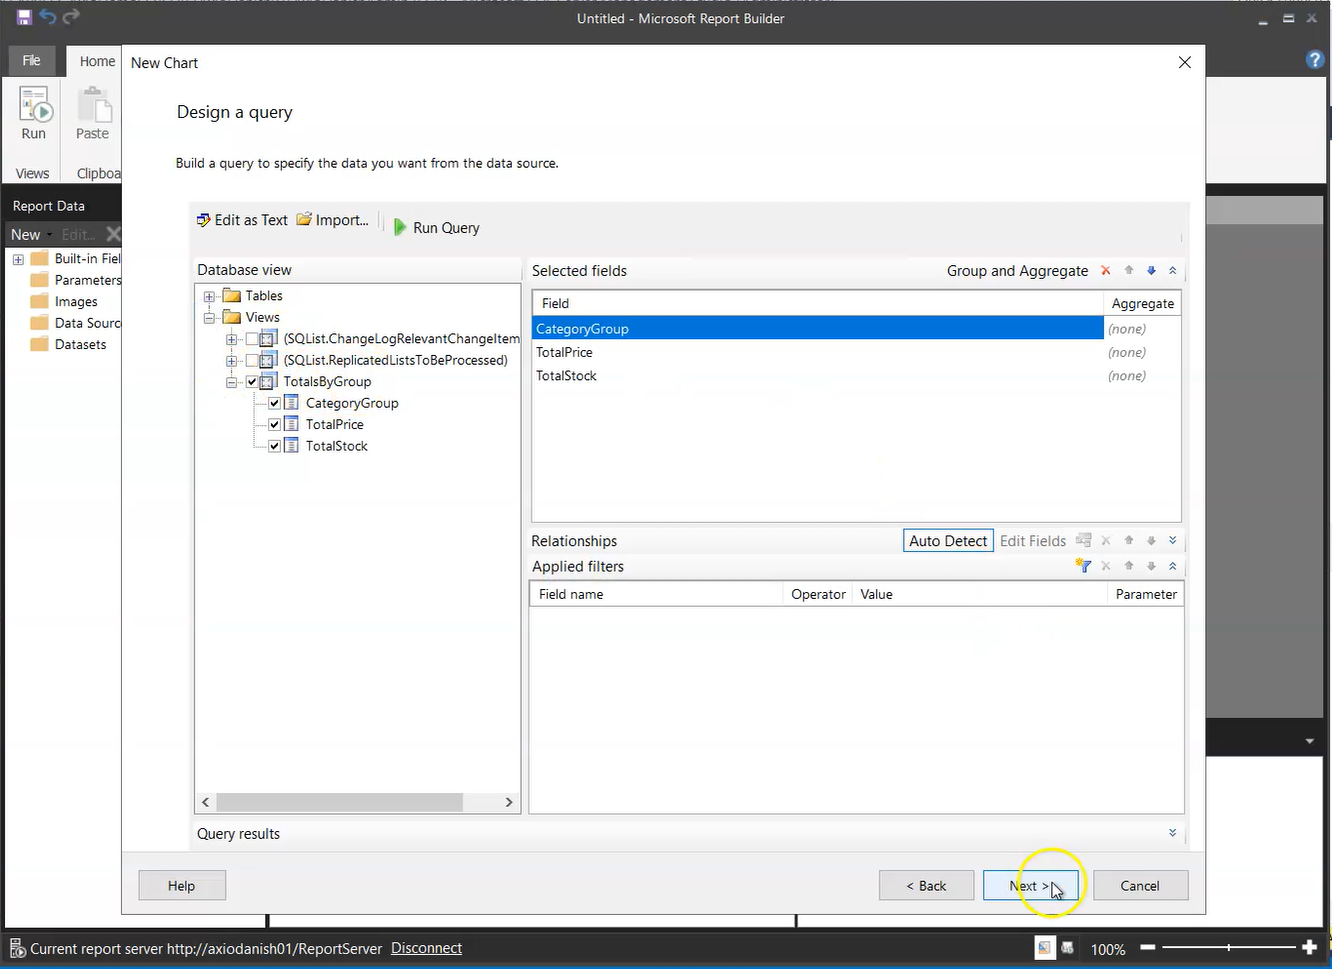The width and height of the screenshot is (1332, 969).
Task: Click the Edit as Text icon
Action: click(204, 220)
